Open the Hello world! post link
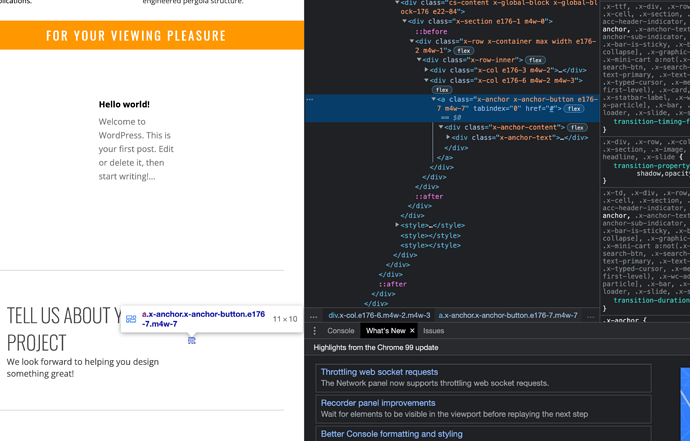Screen dimensions: 690x441 (x=124, y=104)
